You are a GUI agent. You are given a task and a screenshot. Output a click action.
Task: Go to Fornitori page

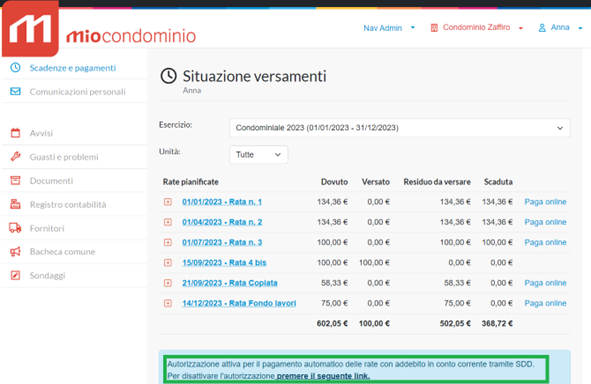tap(47, 228)
